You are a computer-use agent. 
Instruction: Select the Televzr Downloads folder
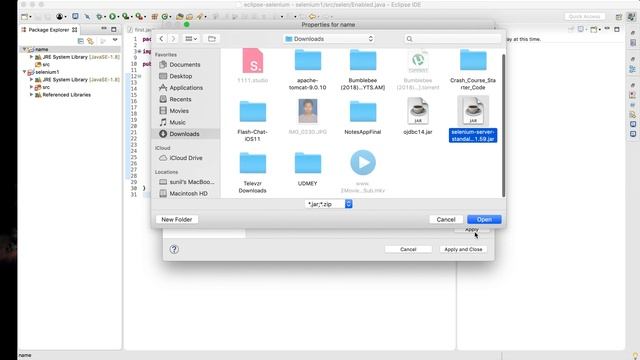253,172
